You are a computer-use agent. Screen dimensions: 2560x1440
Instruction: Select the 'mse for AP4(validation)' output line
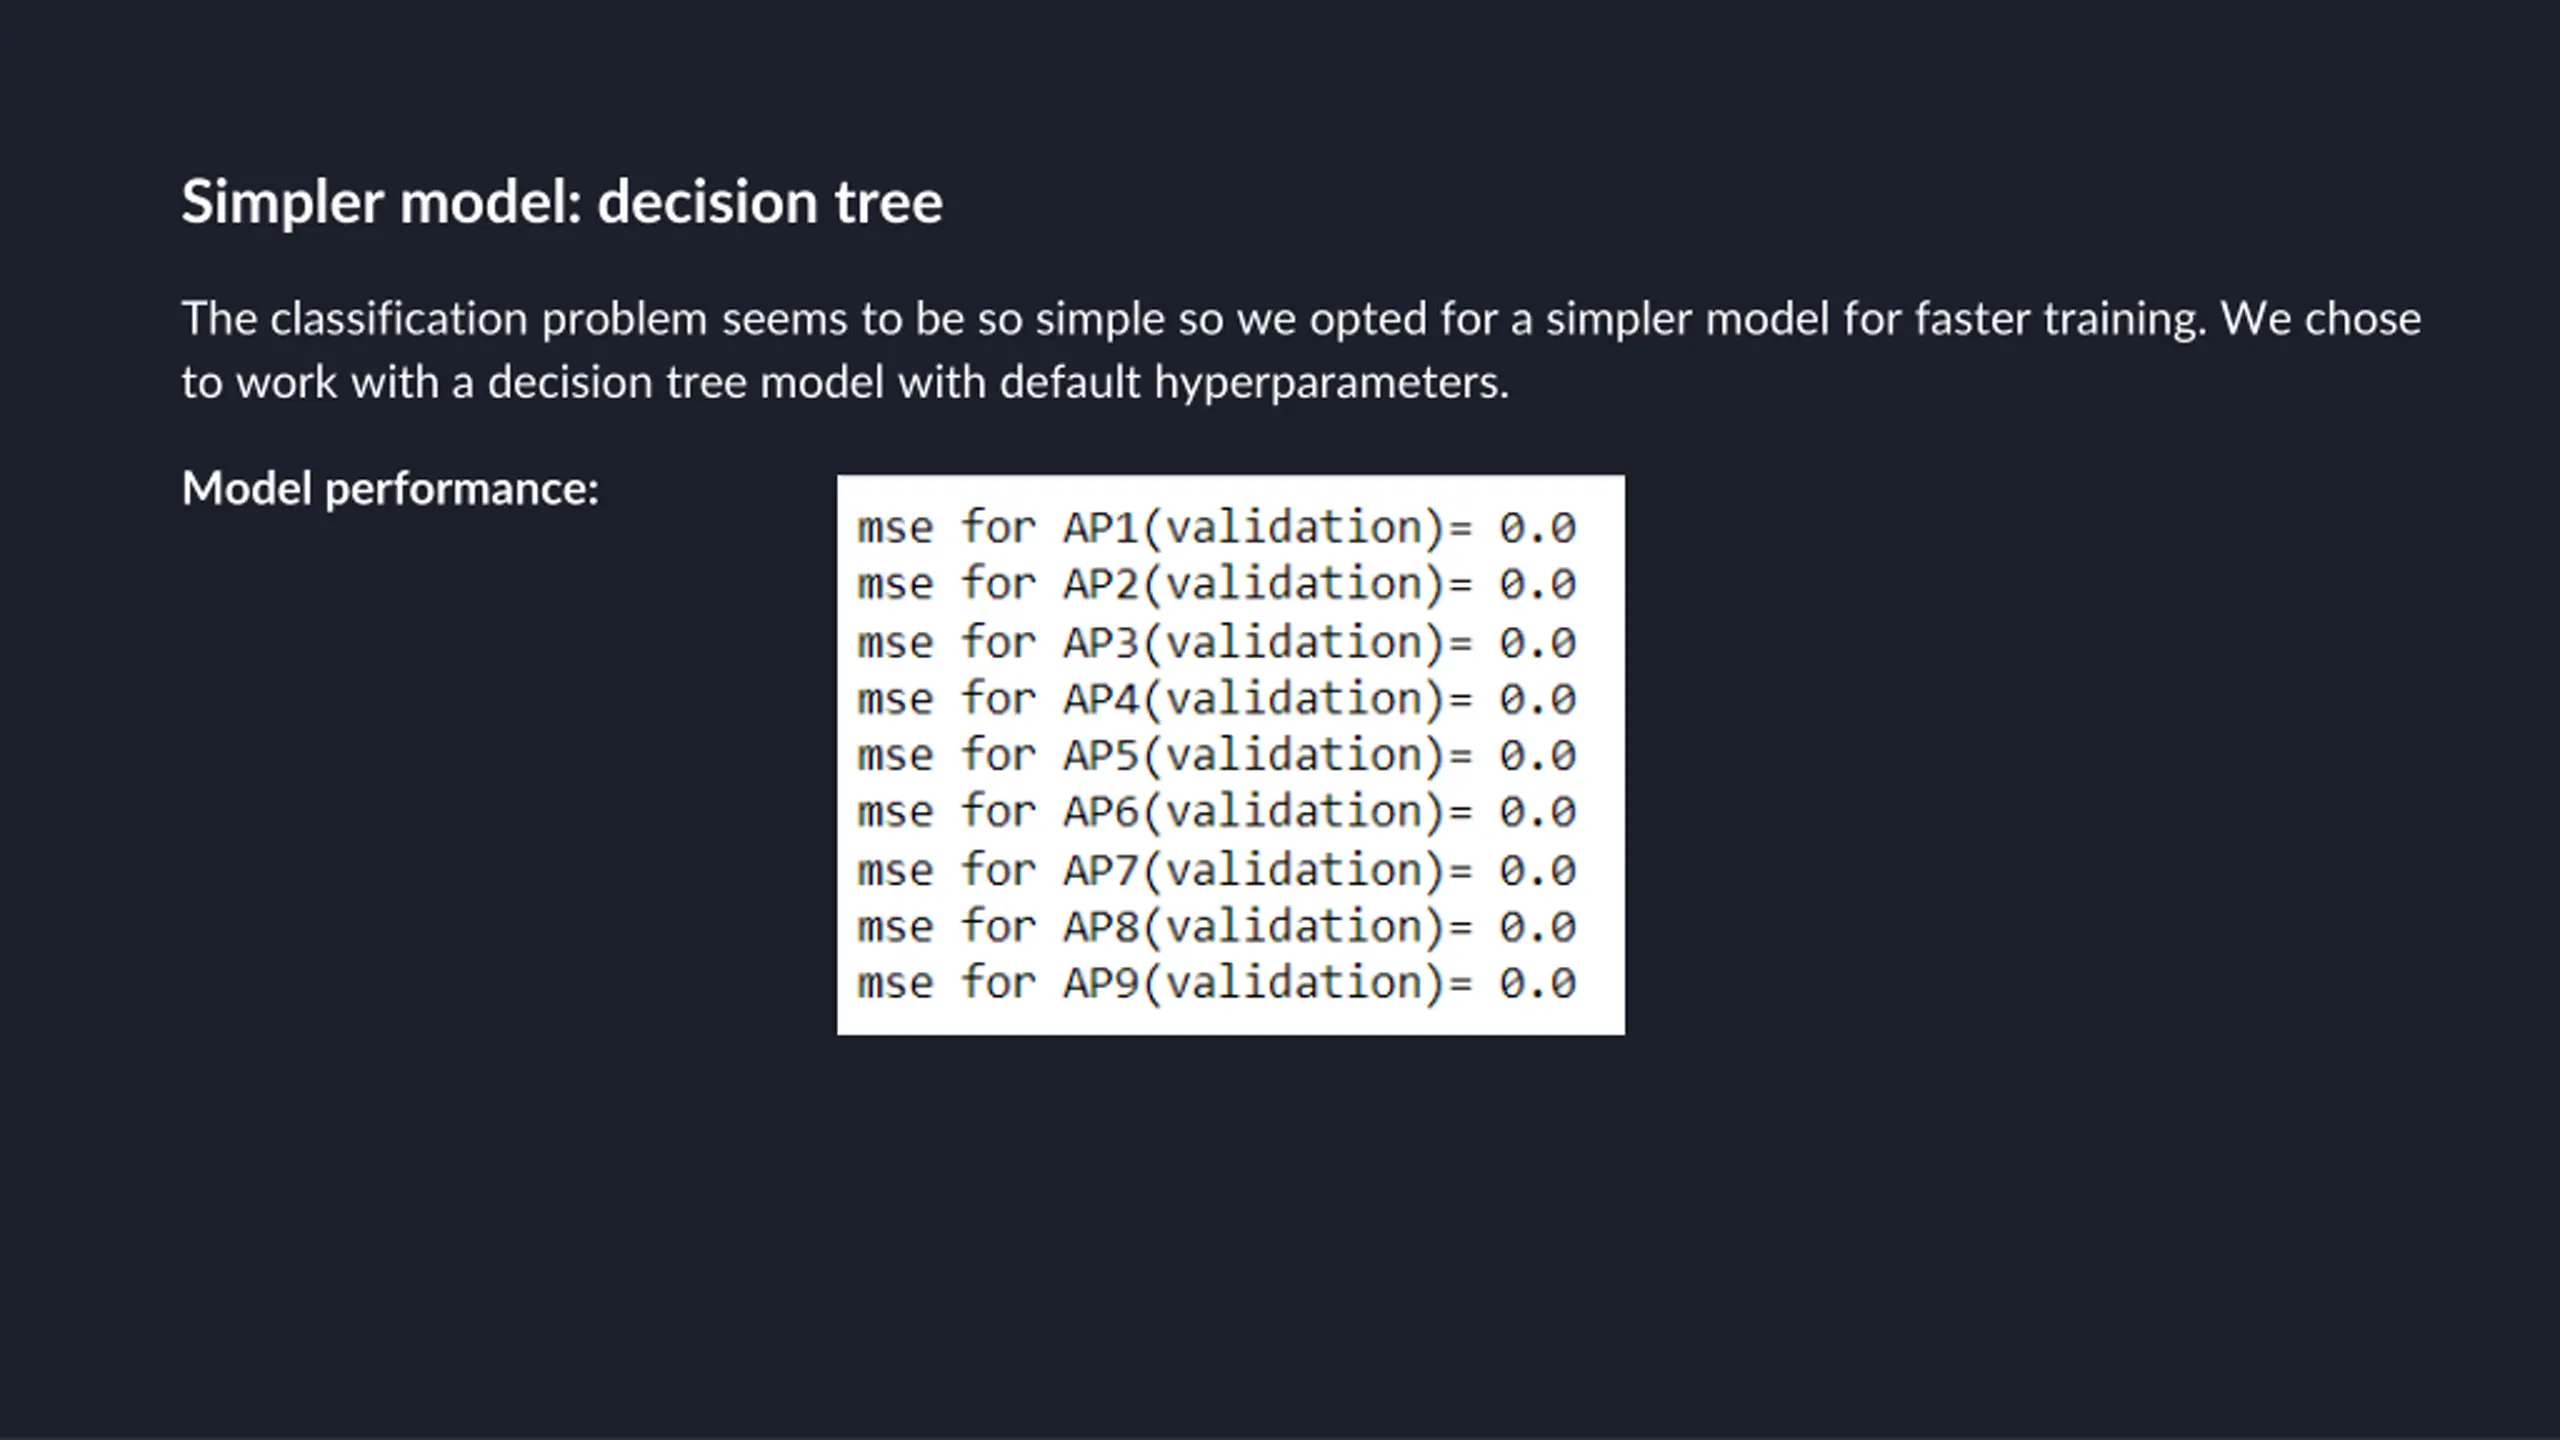[x=1216, y=699]
